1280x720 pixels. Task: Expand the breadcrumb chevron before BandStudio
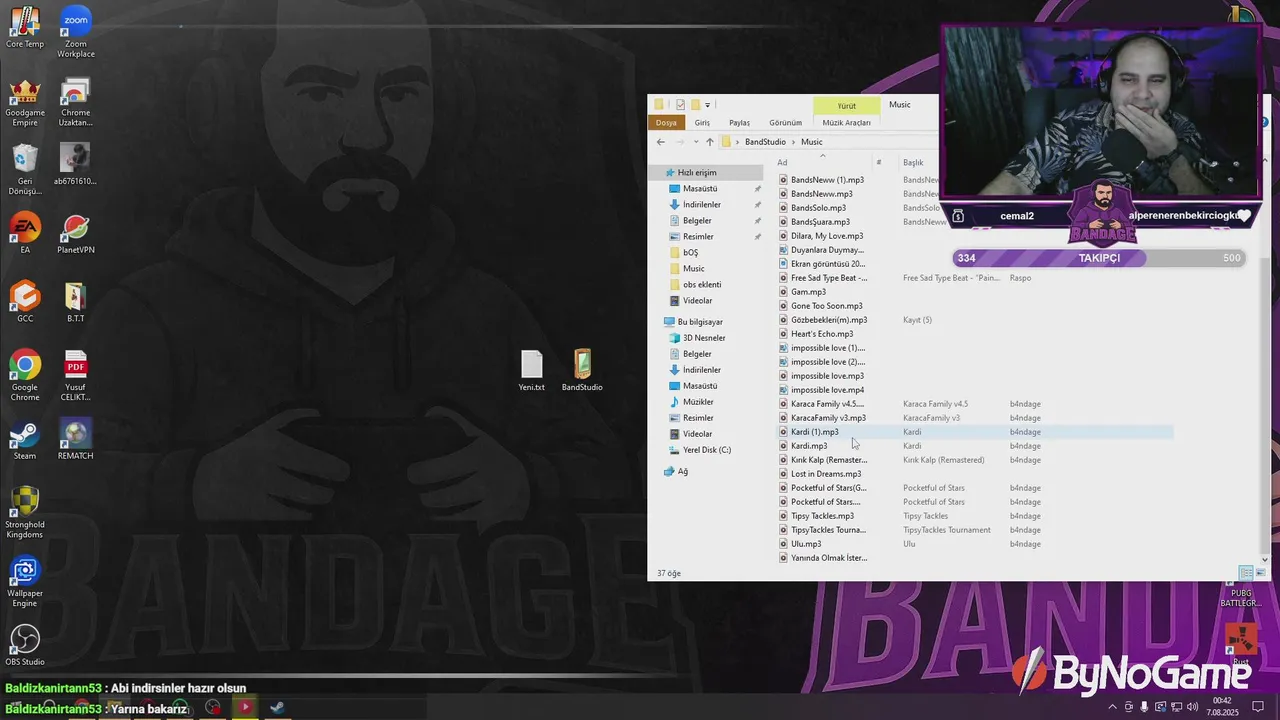pos(737,142)
